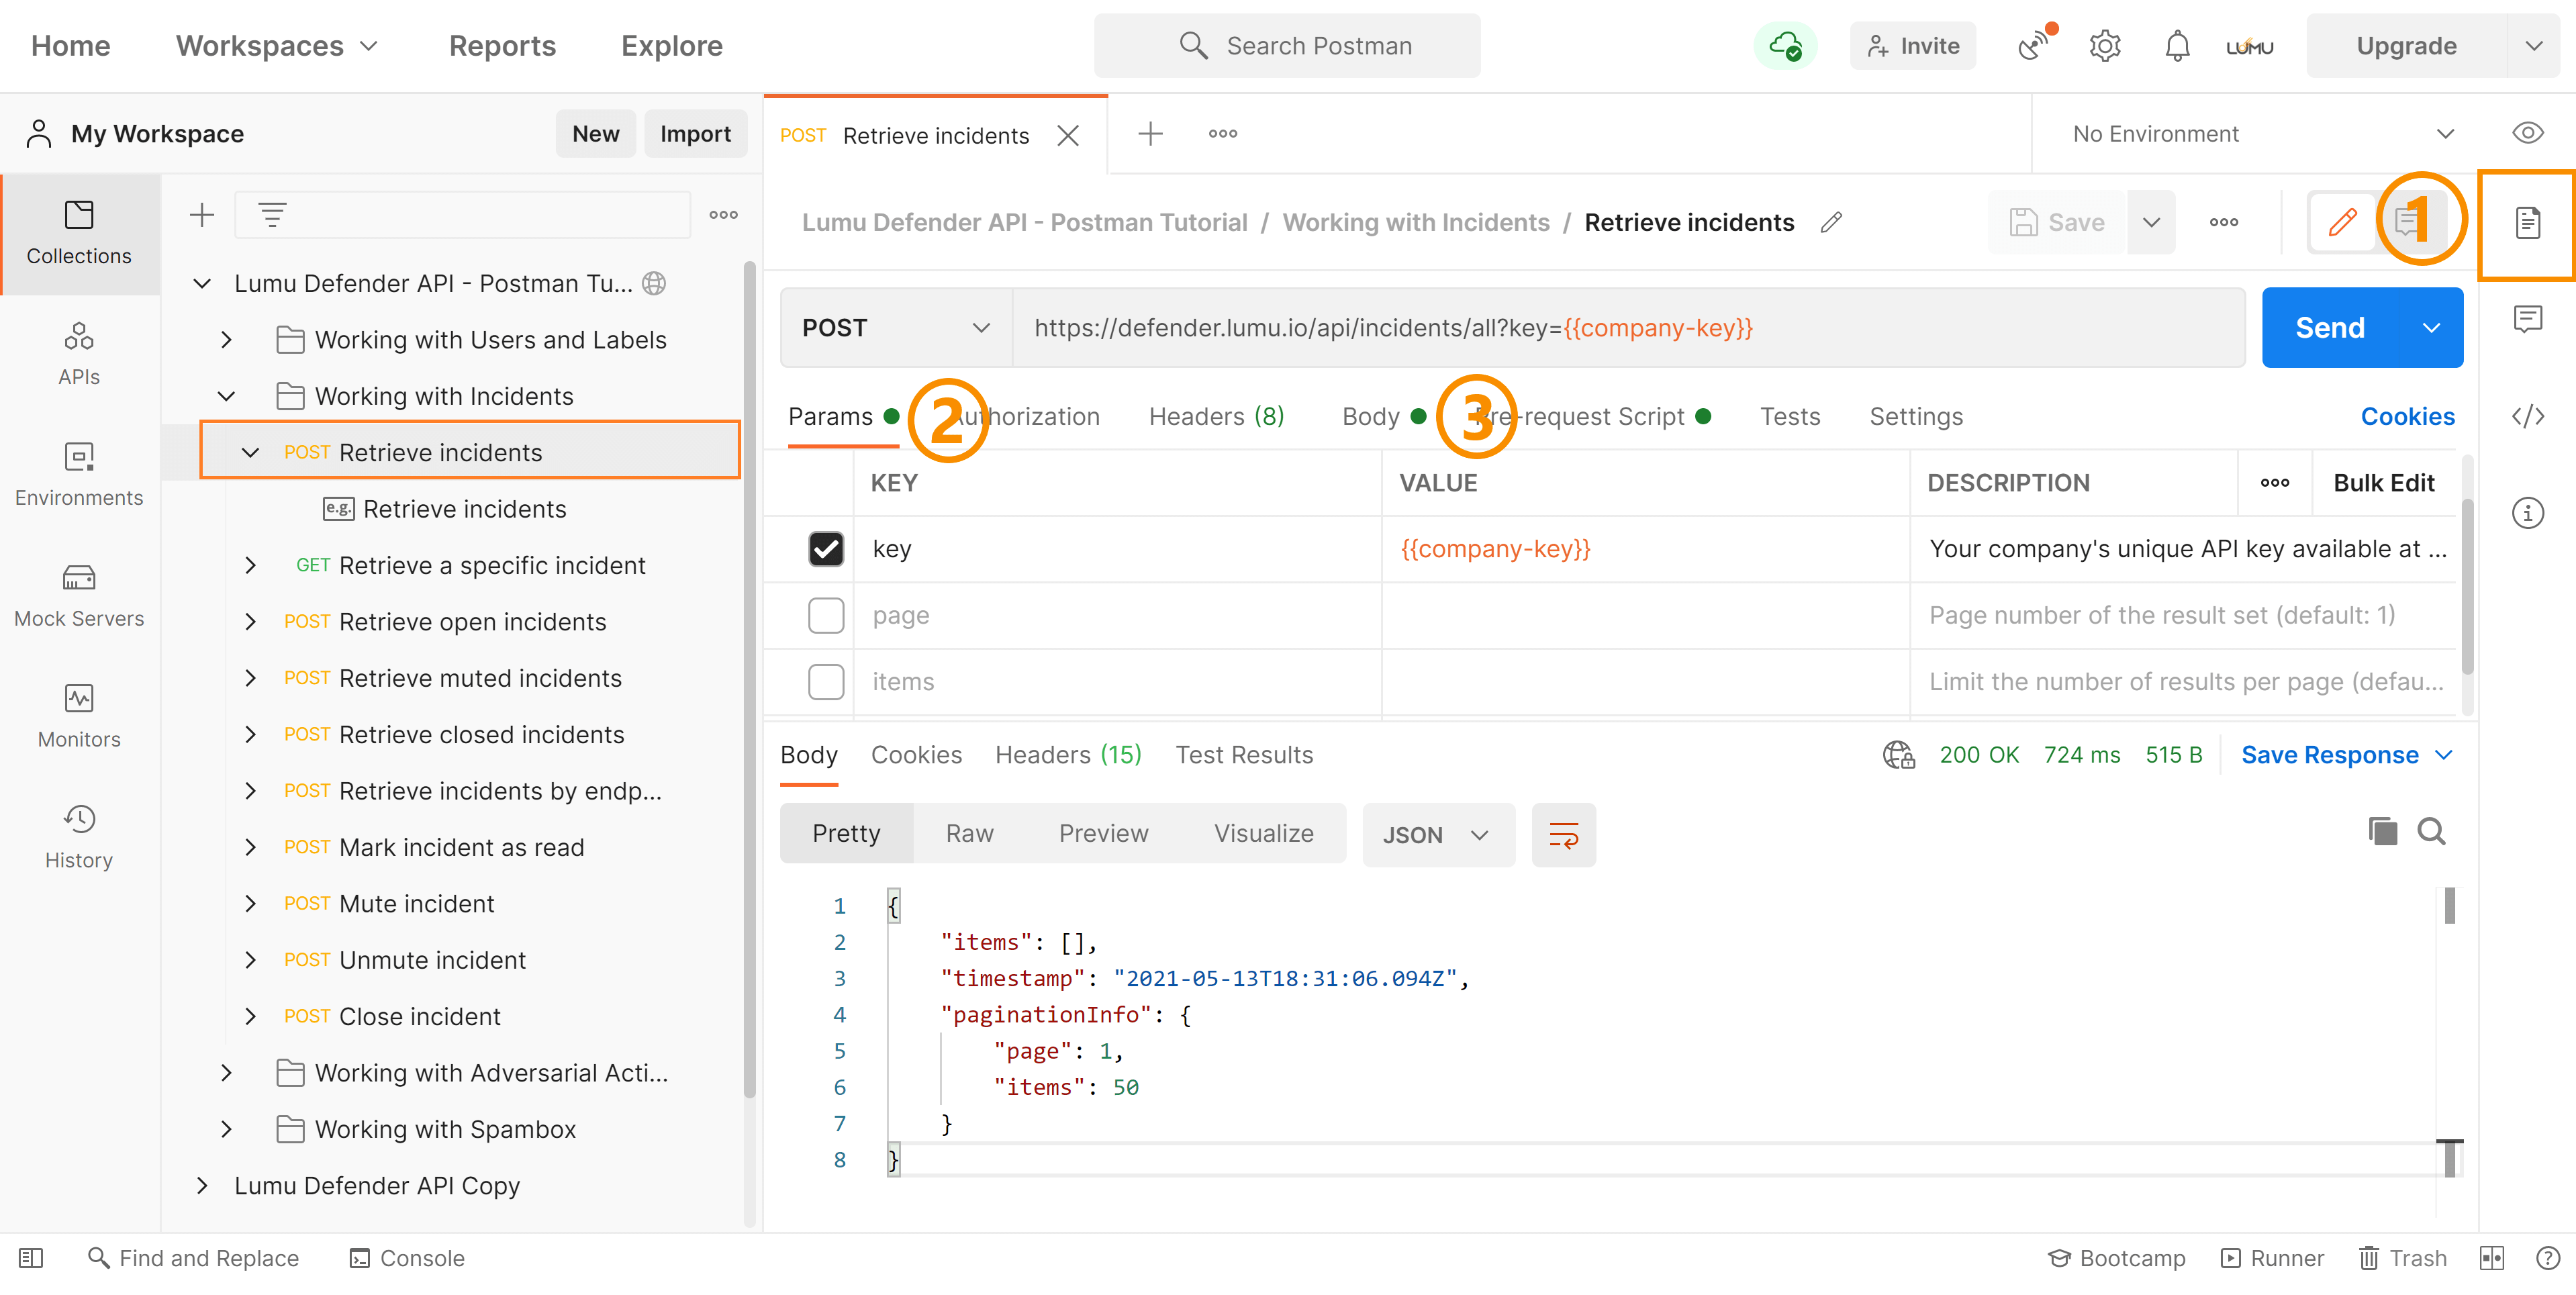Expand the Working with Spambox folder
This screenshot has height=1295, width=2576.
click(226, 1129)
